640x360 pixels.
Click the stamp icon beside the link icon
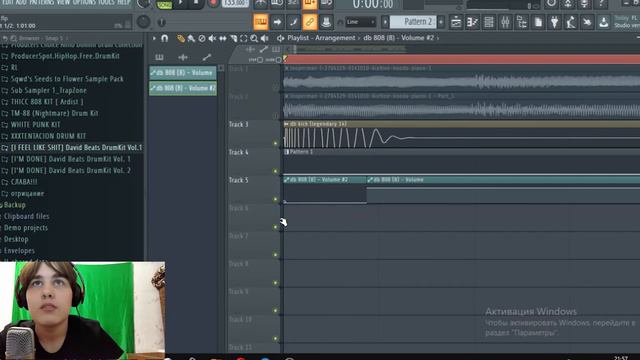coord(326,22)
